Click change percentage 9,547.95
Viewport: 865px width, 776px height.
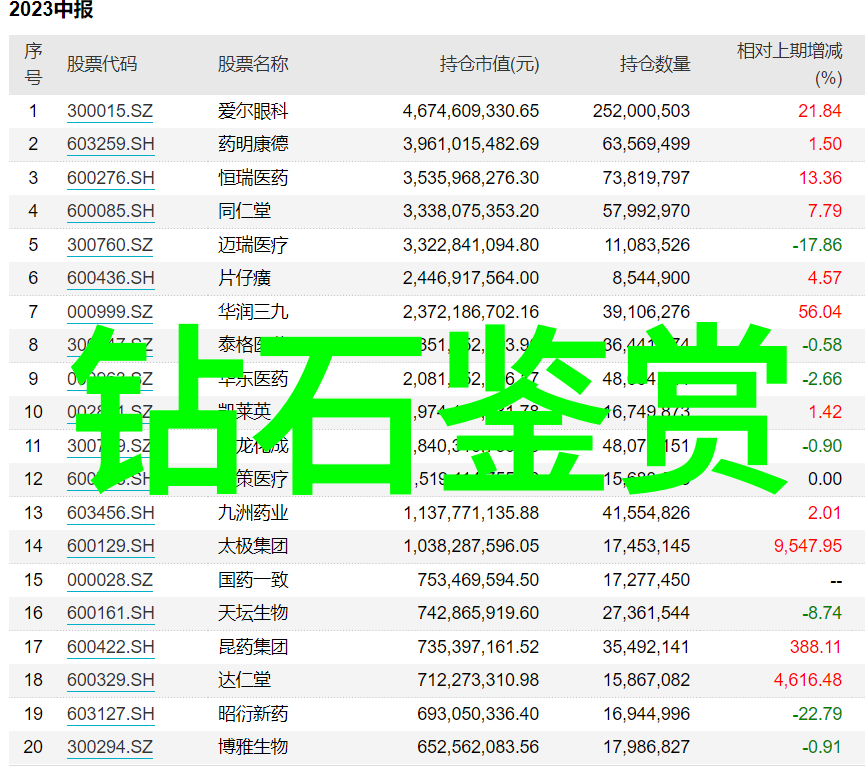click(x=808, y=547)
